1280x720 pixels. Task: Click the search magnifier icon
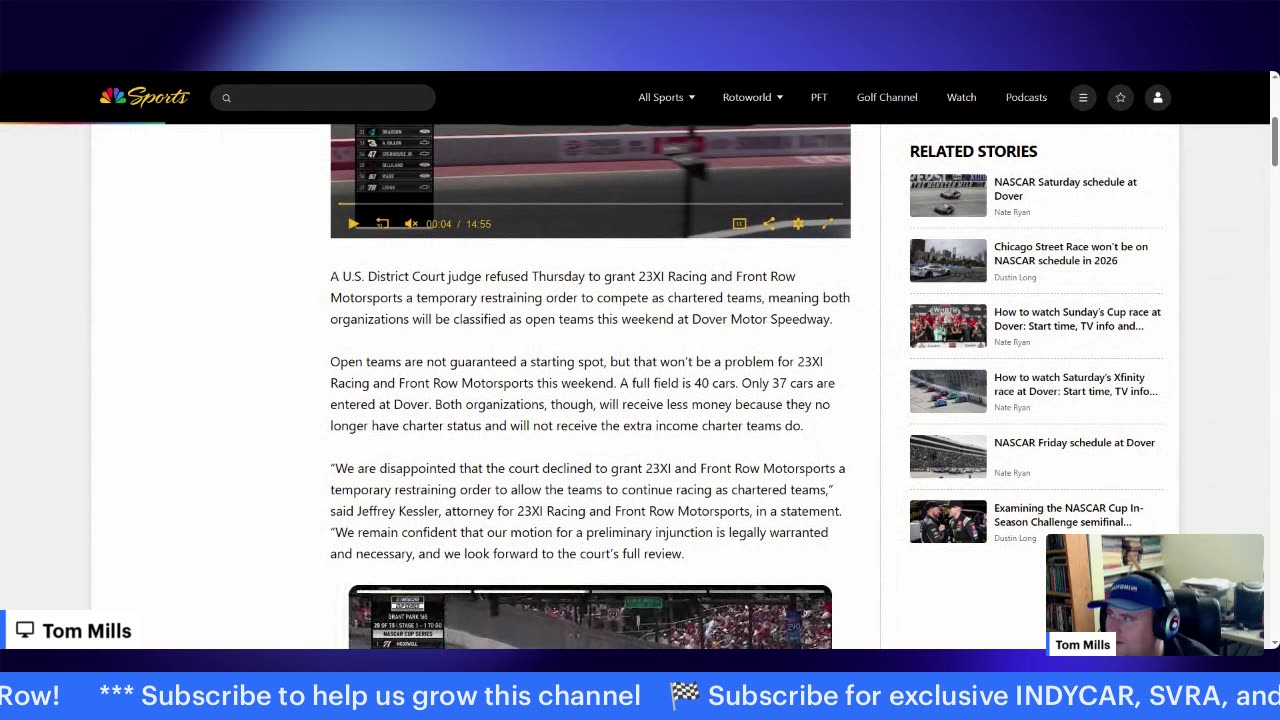227,98
